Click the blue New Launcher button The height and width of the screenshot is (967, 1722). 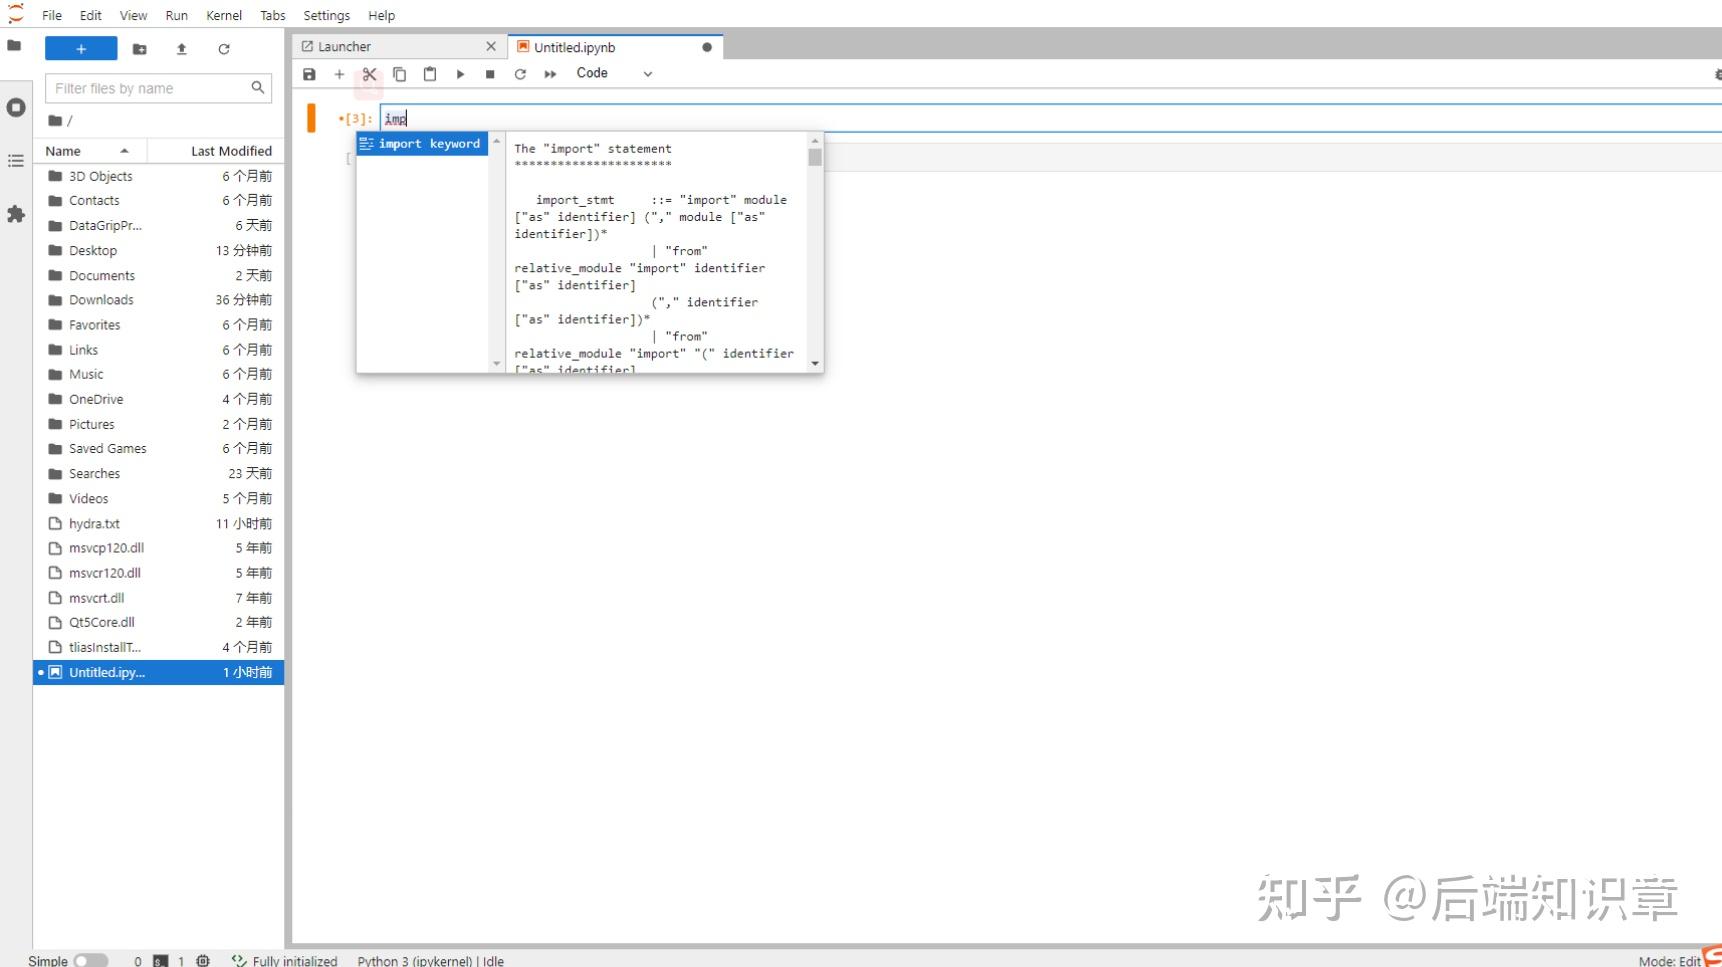pyautogui.click(x=81, y=49)
